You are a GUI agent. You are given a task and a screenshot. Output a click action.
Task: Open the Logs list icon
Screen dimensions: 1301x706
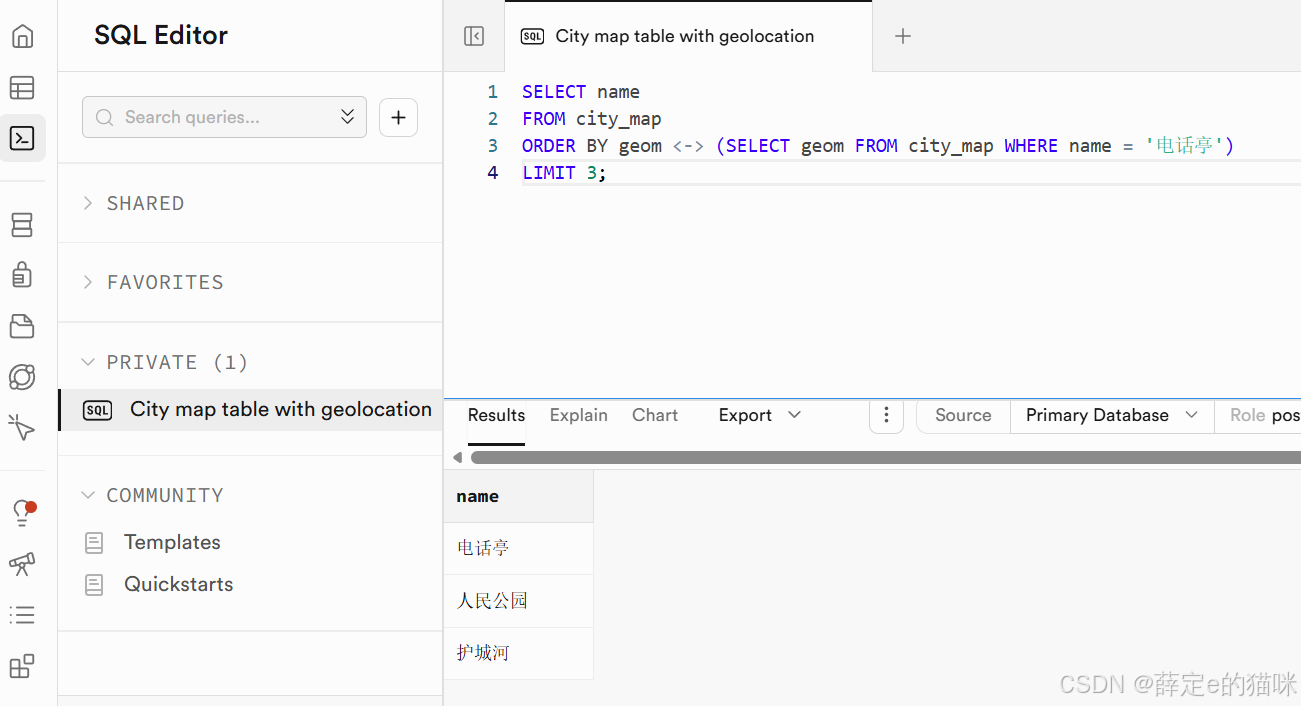(x=22, y=615)
